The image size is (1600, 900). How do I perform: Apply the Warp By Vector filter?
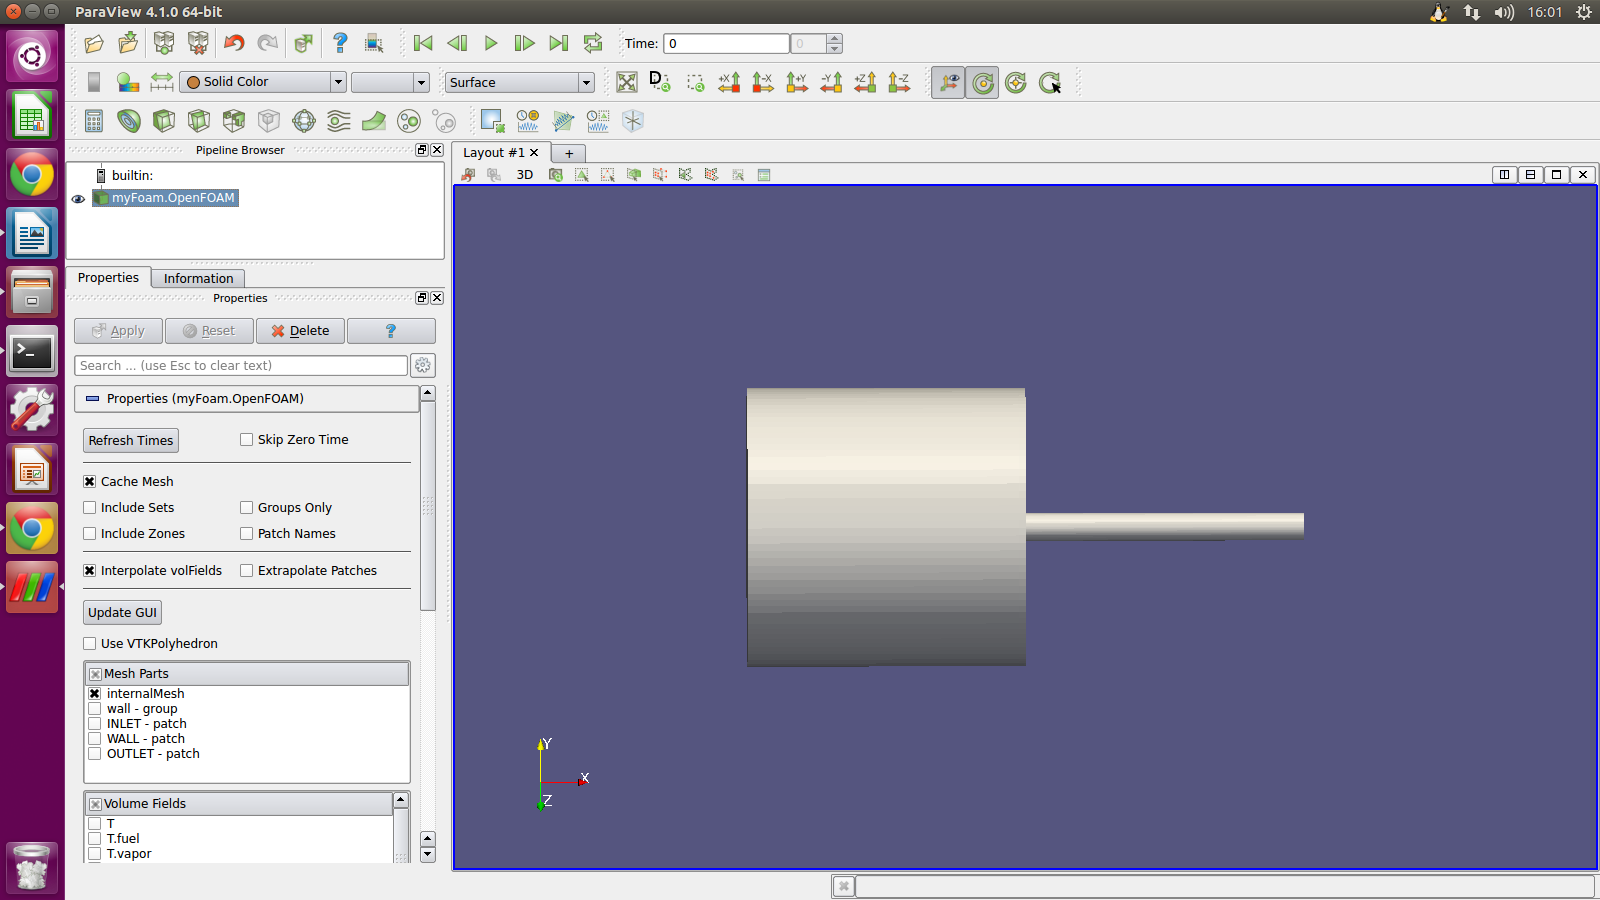point(374,121)
